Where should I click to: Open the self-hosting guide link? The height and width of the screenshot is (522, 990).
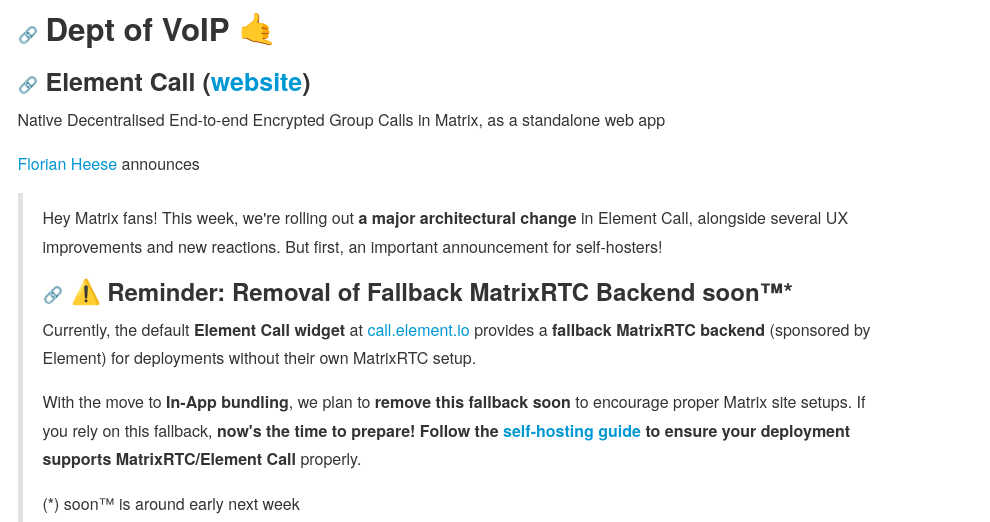[x=572, y=431]
